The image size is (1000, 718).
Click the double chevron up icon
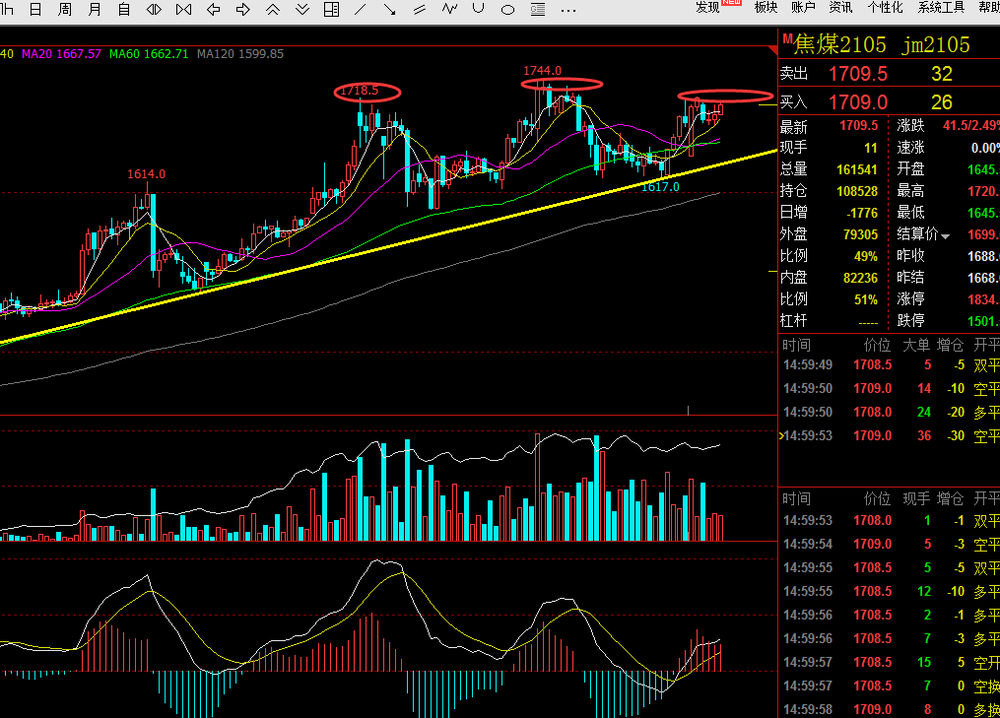click(x=273, y=10)
